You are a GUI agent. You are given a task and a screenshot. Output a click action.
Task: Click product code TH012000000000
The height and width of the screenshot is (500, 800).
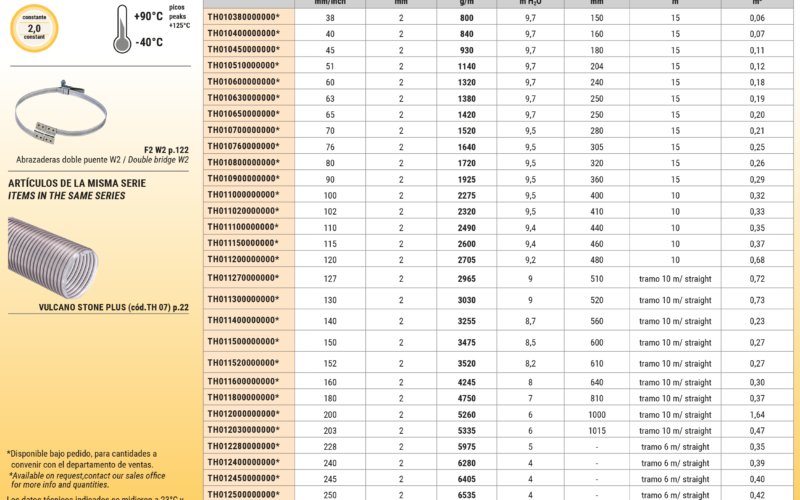click(x=243, y=414)
